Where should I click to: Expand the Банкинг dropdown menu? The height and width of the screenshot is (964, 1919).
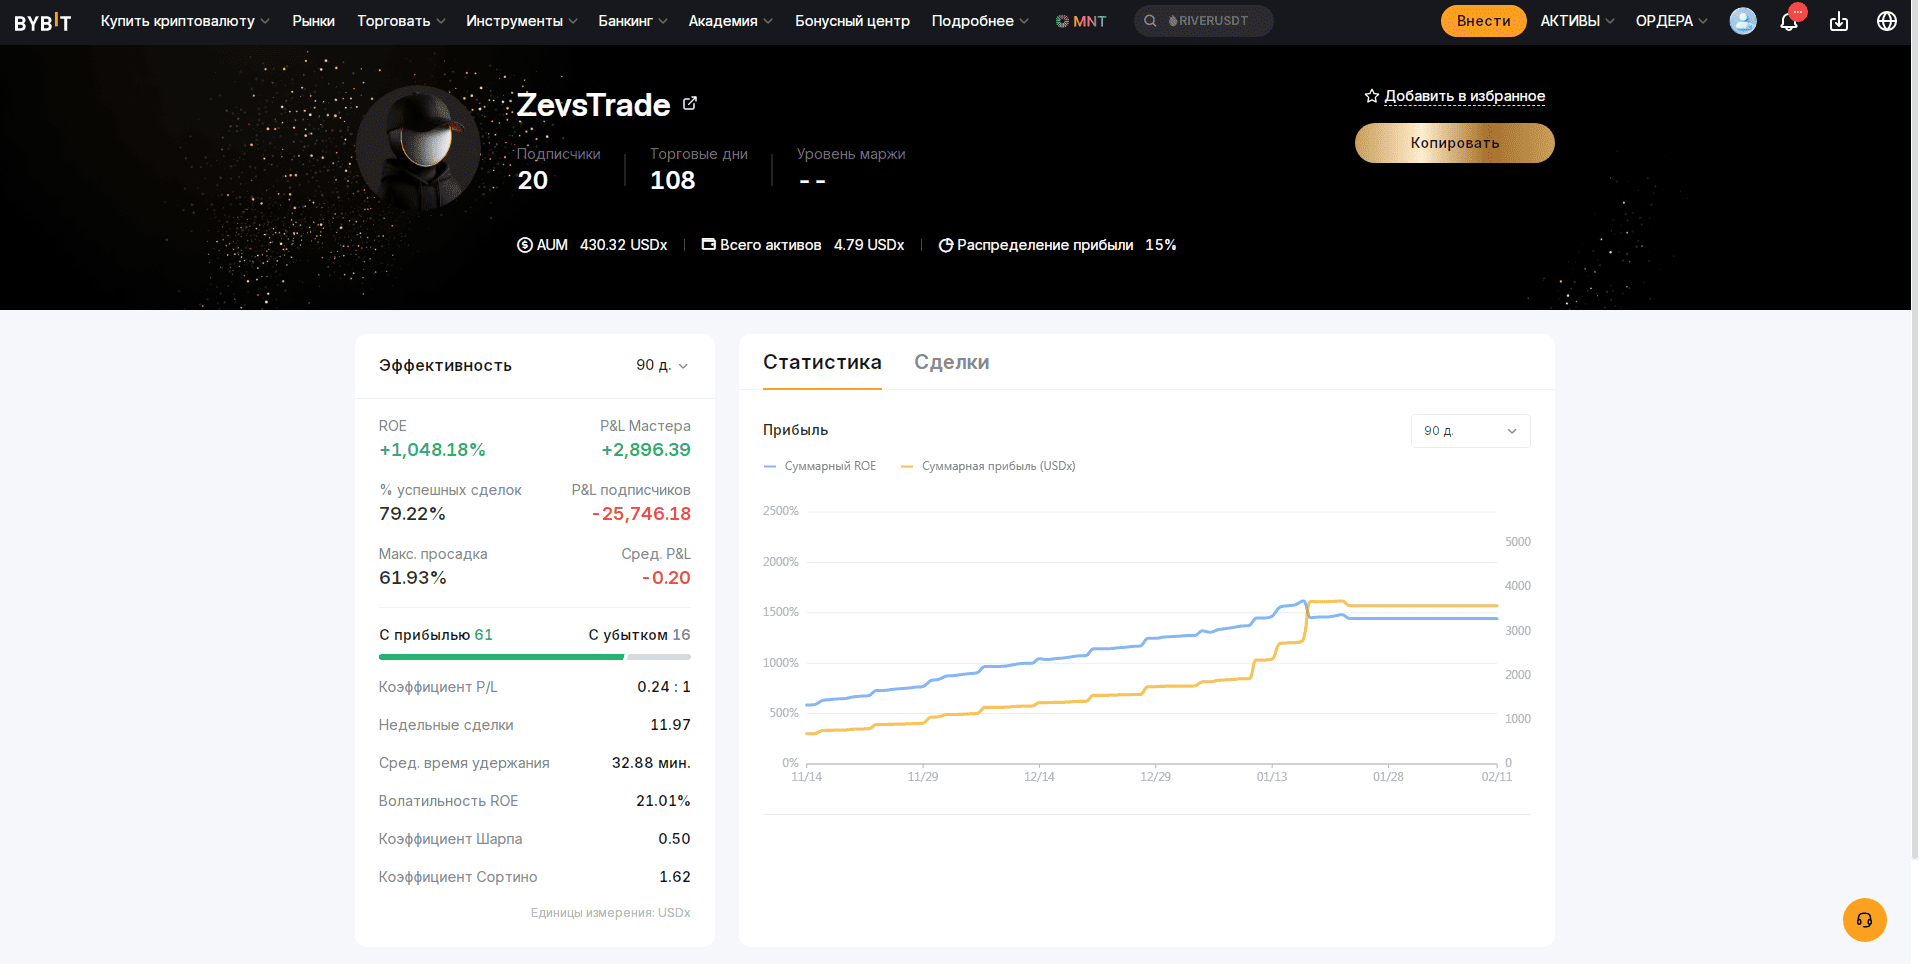(x=632, y=21)
